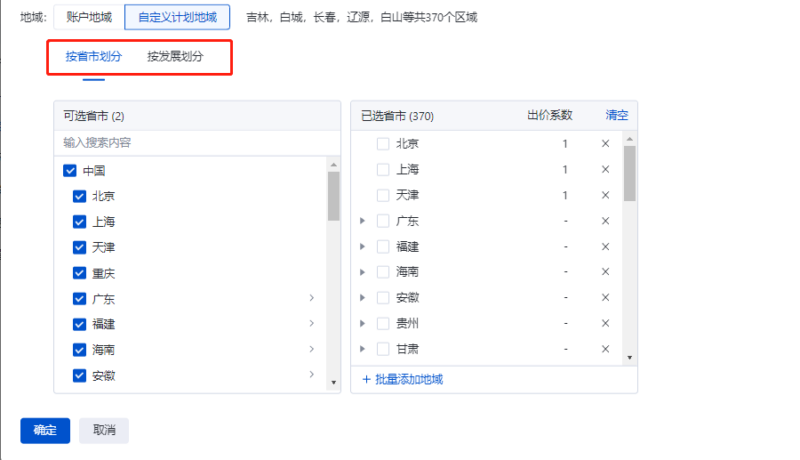Expand 广东 cities via right chevron
The image size is (800, 460).
312,298
